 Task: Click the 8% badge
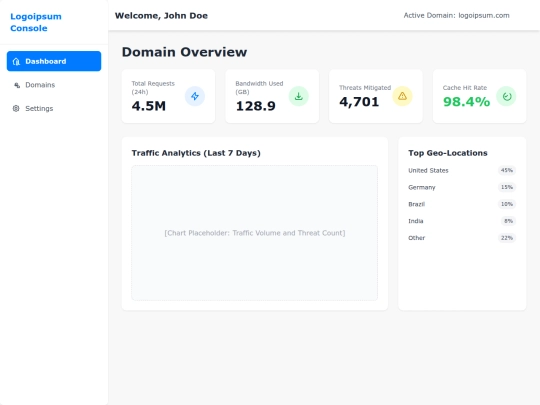(508, 221)
